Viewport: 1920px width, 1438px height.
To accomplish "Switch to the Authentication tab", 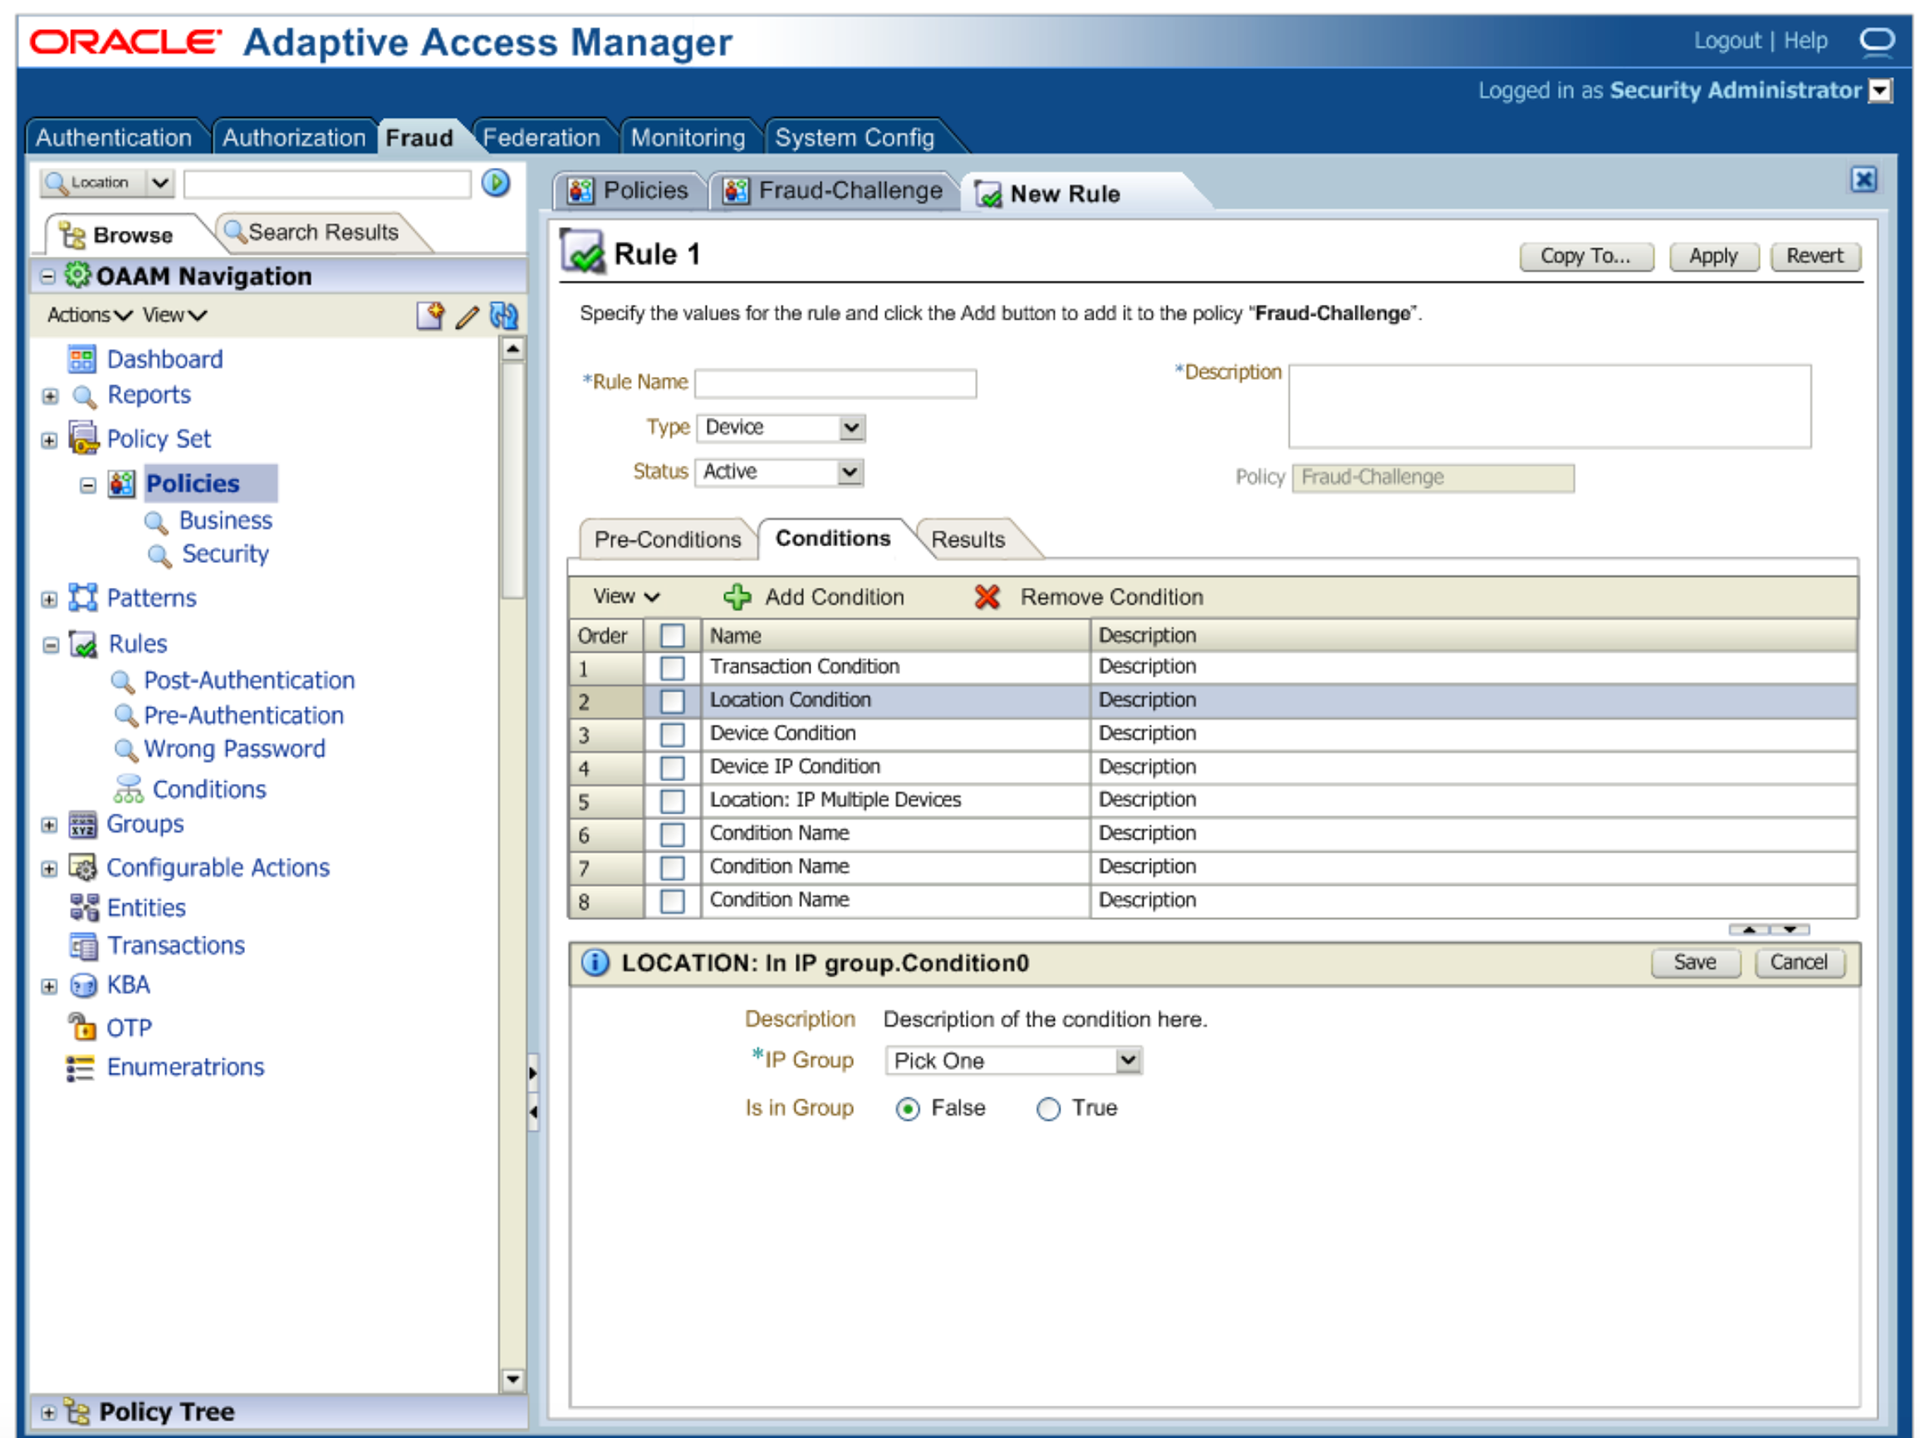I will point(114,137).
